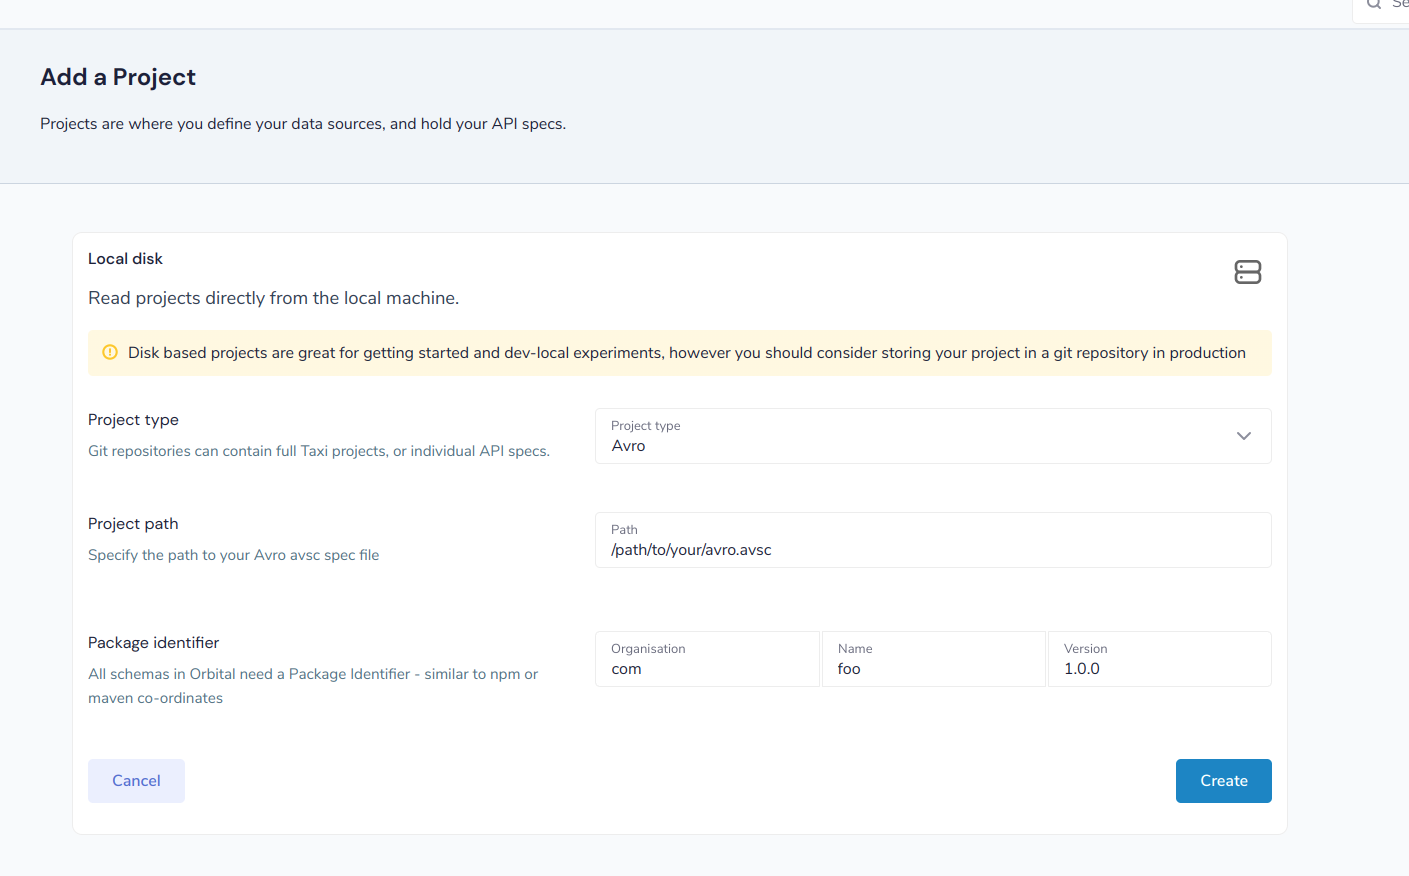This screenshot has height=876, width=1409.
Task: Click the warning icon in the yellow banner
Action: tap(110, 352)
